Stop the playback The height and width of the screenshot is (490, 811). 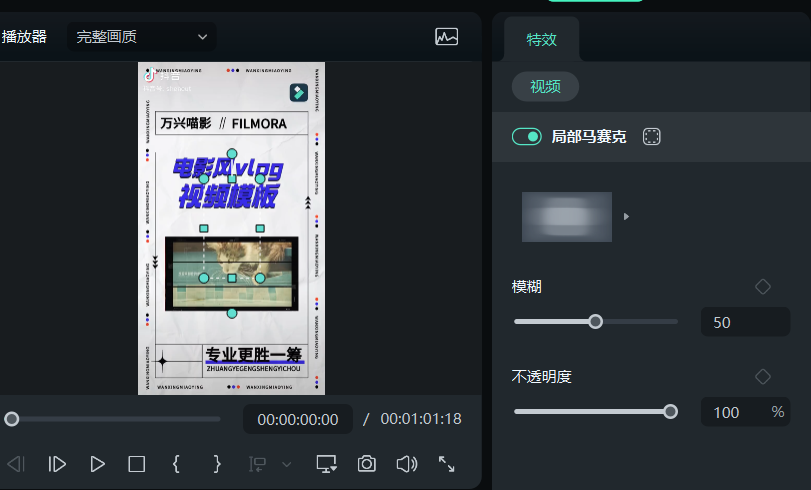pos(137,464)
